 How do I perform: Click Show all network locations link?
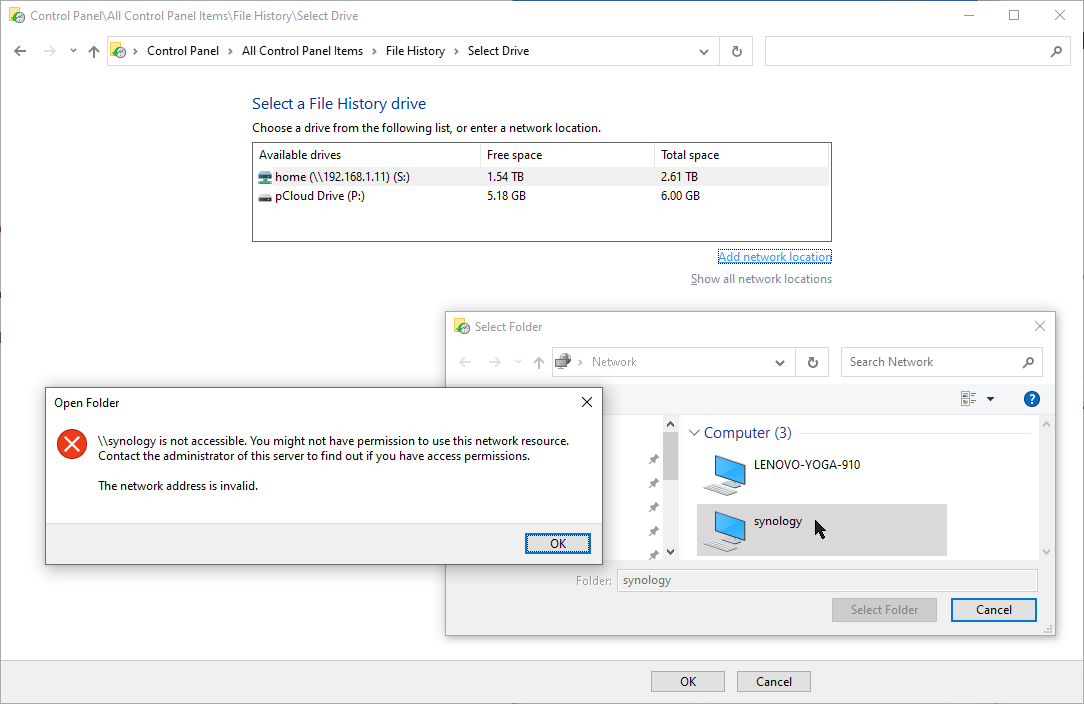pos(761,279)
